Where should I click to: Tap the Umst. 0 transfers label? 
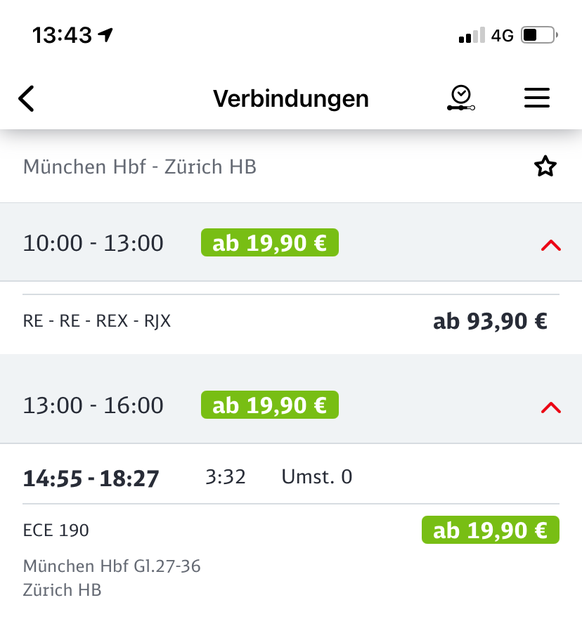pyautogui.click(x=317, y=477)
